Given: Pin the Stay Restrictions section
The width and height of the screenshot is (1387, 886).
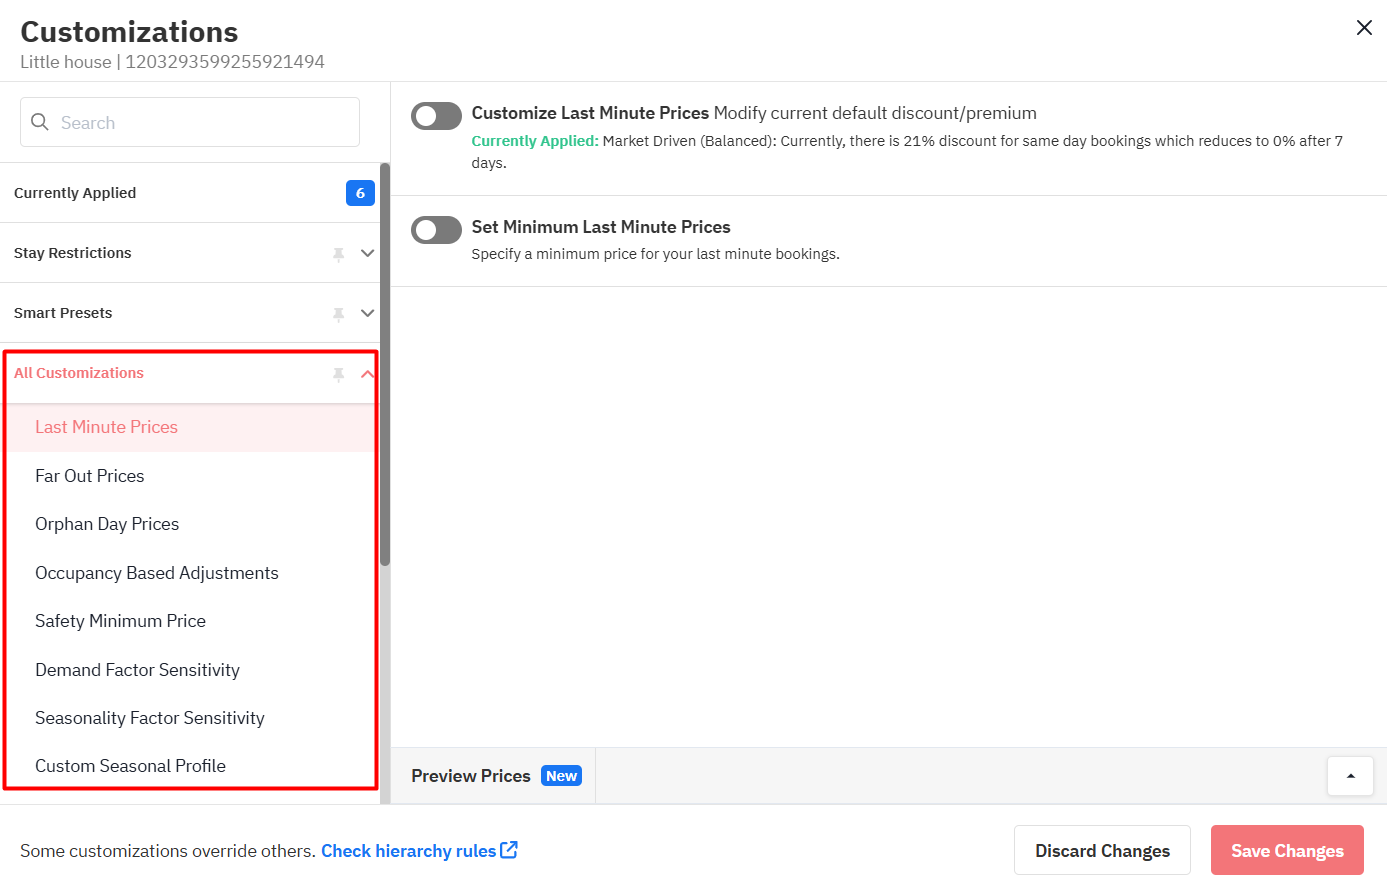Looking at the screenshot, I should coord(339,254).
